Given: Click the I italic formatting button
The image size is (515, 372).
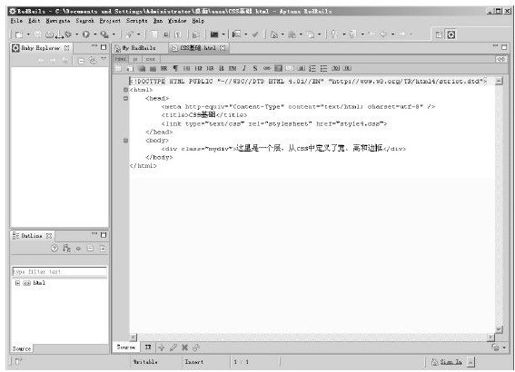Looking at the screenshot, I should pyautogui.click(x=244, y=68).
